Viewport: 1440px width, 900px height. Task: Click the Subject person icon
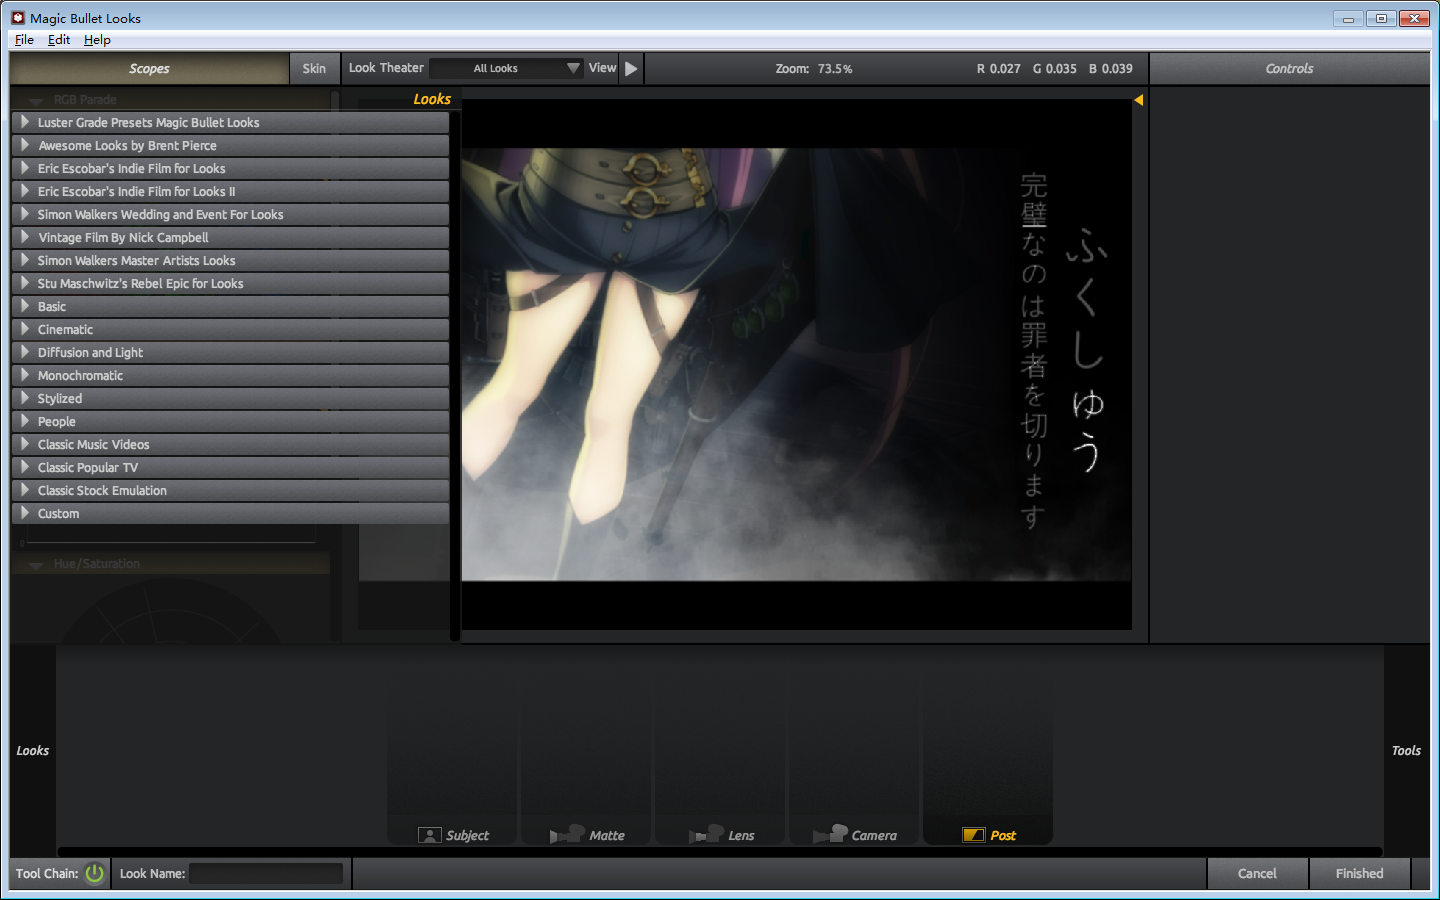(430, 835)
